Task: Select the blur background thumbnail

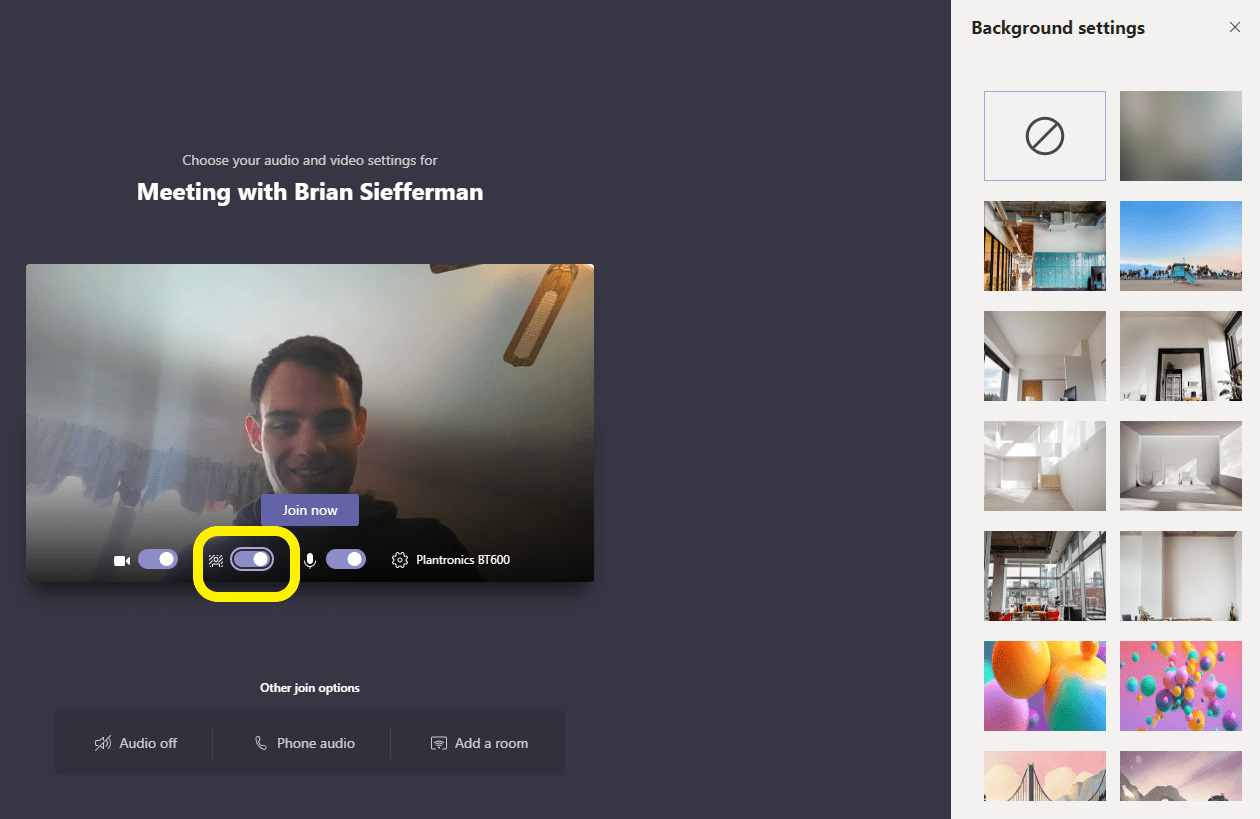Action: click(1180, 135)
